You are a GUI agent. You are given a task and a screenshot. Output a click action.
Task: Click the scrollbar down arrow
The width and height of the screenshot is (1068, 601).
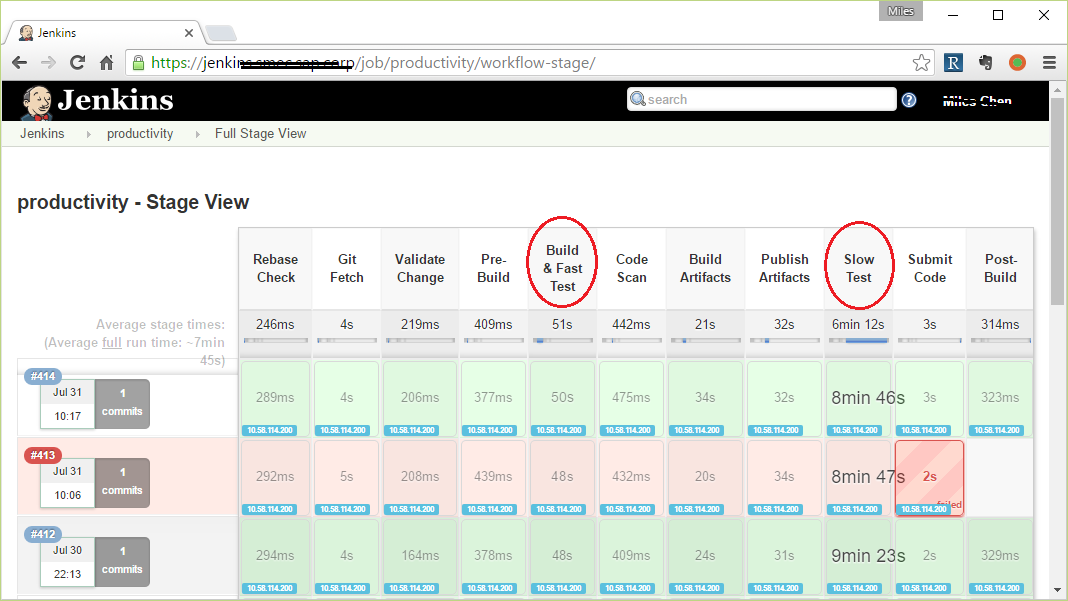pyautogui.click(x=1057, y=590)
